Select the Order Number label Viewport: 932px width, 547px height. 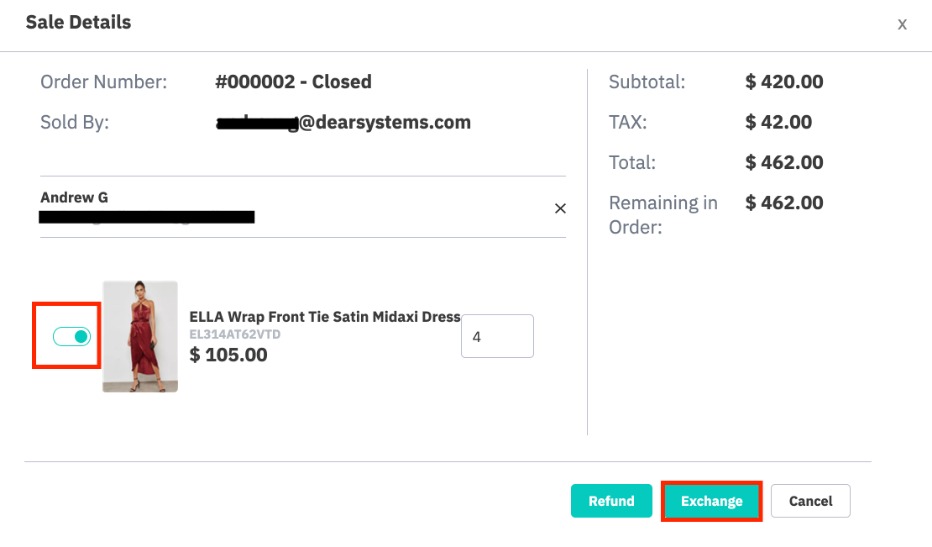point(103,81)
